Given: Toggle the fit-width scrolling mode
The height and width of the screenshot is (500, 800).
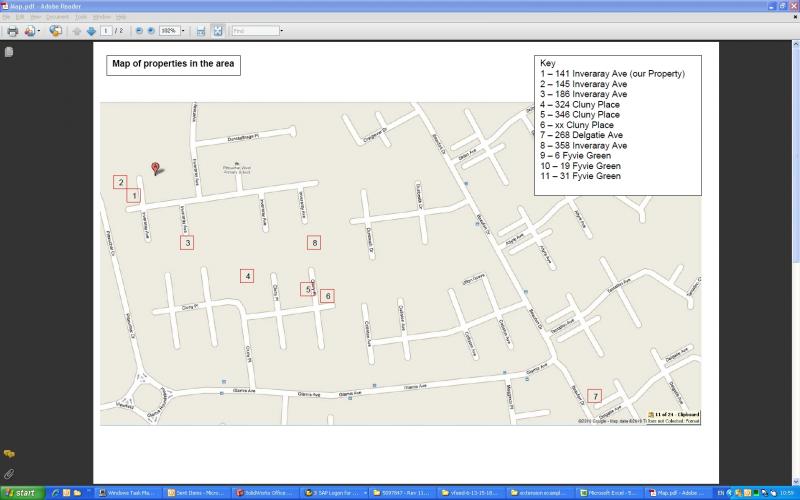Looking at the screenshot, I should [x=200, y=31].
